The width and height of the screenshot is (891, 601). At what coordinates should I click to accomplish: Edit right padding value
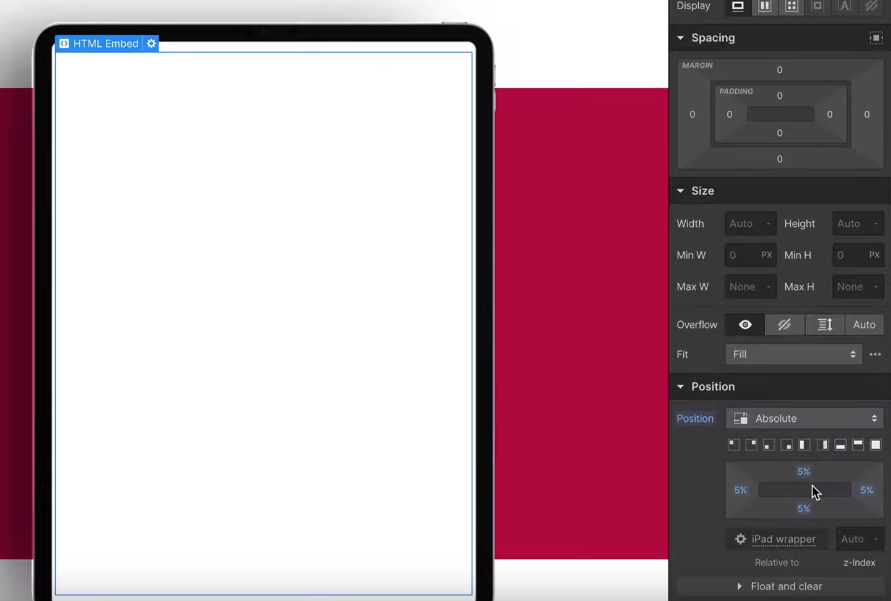(x=830, y=115)
